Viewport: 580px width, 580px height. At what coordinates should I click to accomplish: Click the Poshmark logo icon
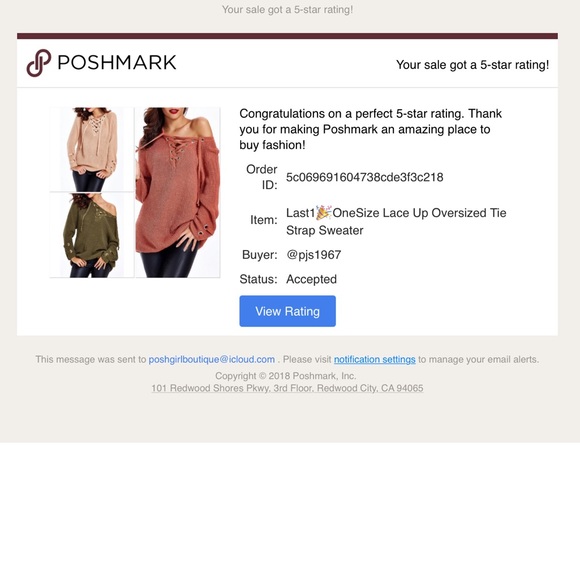38,63
